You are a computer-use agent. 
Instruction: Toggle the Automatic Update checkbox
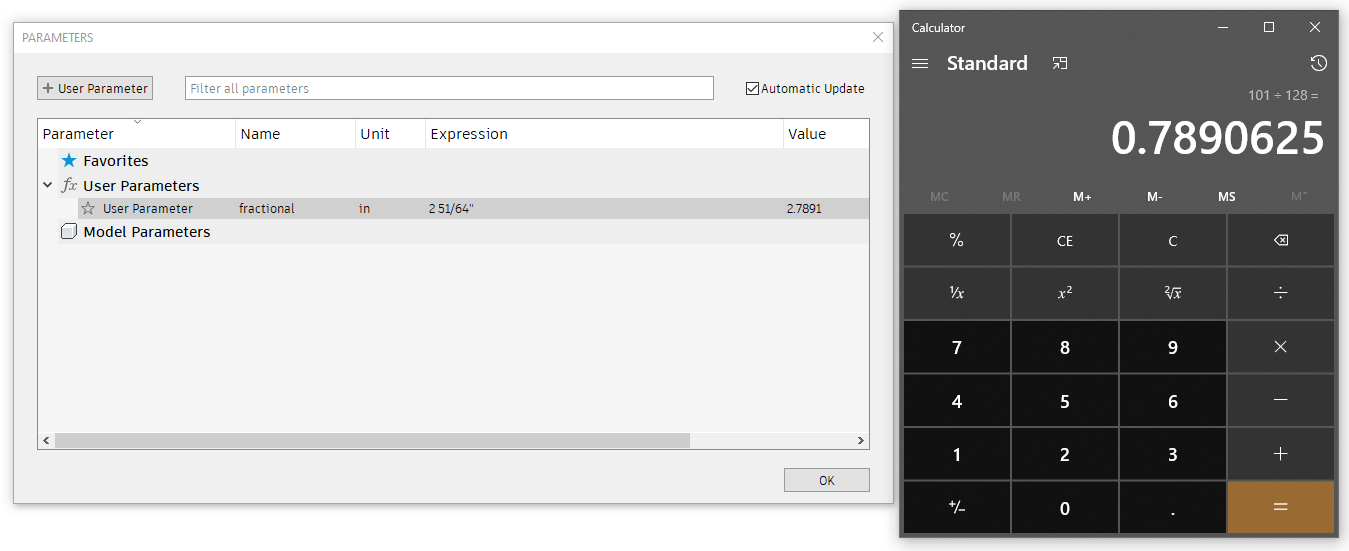click(x=752, y=88)
